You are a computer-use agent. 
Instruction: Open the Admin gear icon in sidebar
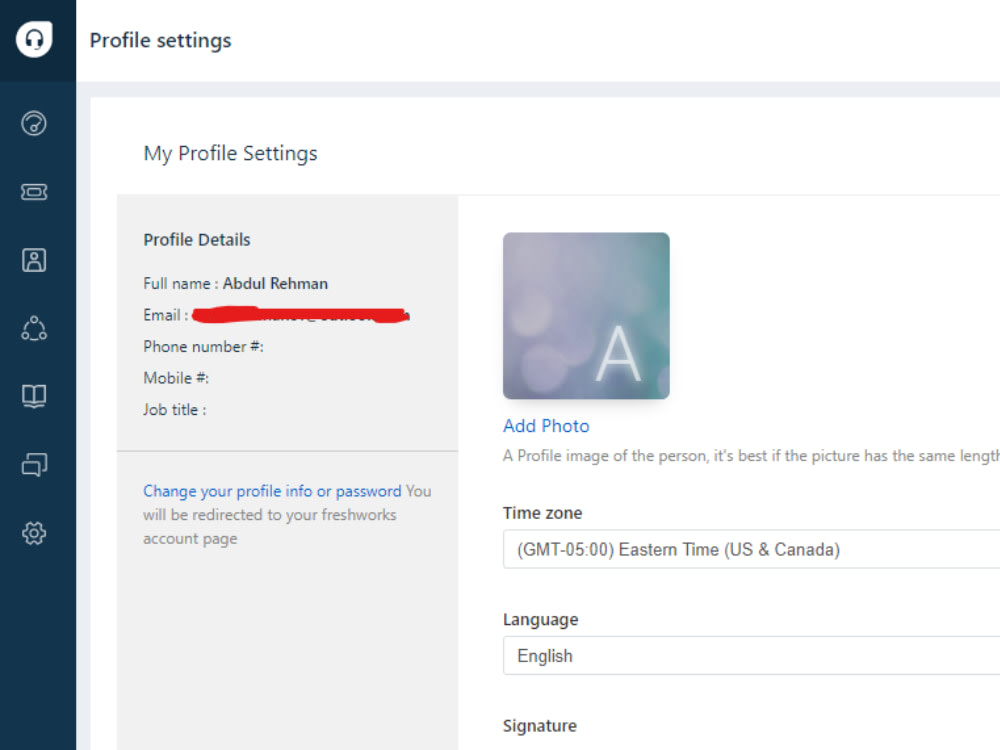(34, 533)
